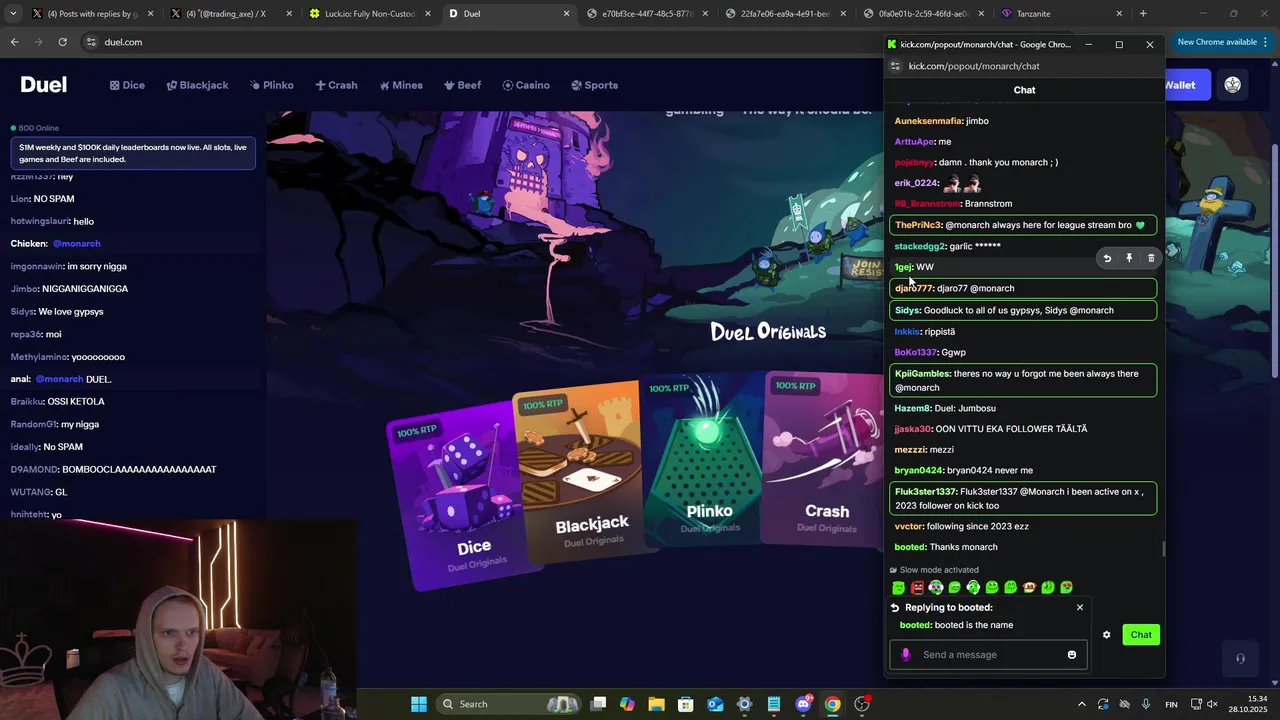Close the Duel browser tab
Screen dimensions: 1280x720
[x=567, y=14]
